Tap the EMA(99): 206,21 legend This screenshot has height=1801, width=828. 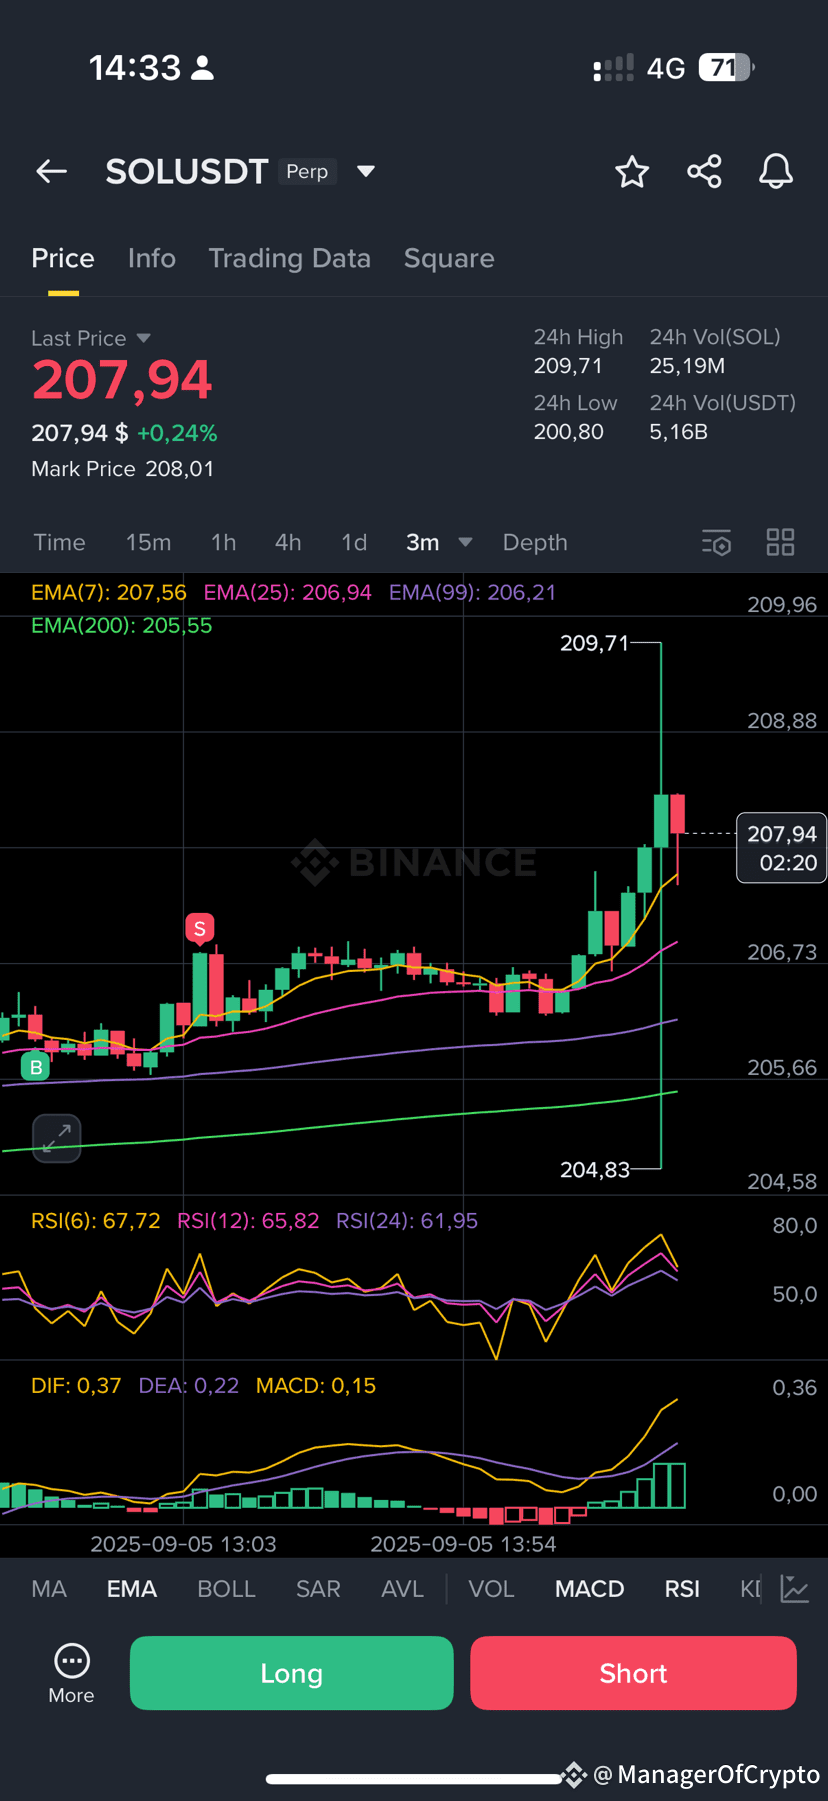click(x=472, y=592)
